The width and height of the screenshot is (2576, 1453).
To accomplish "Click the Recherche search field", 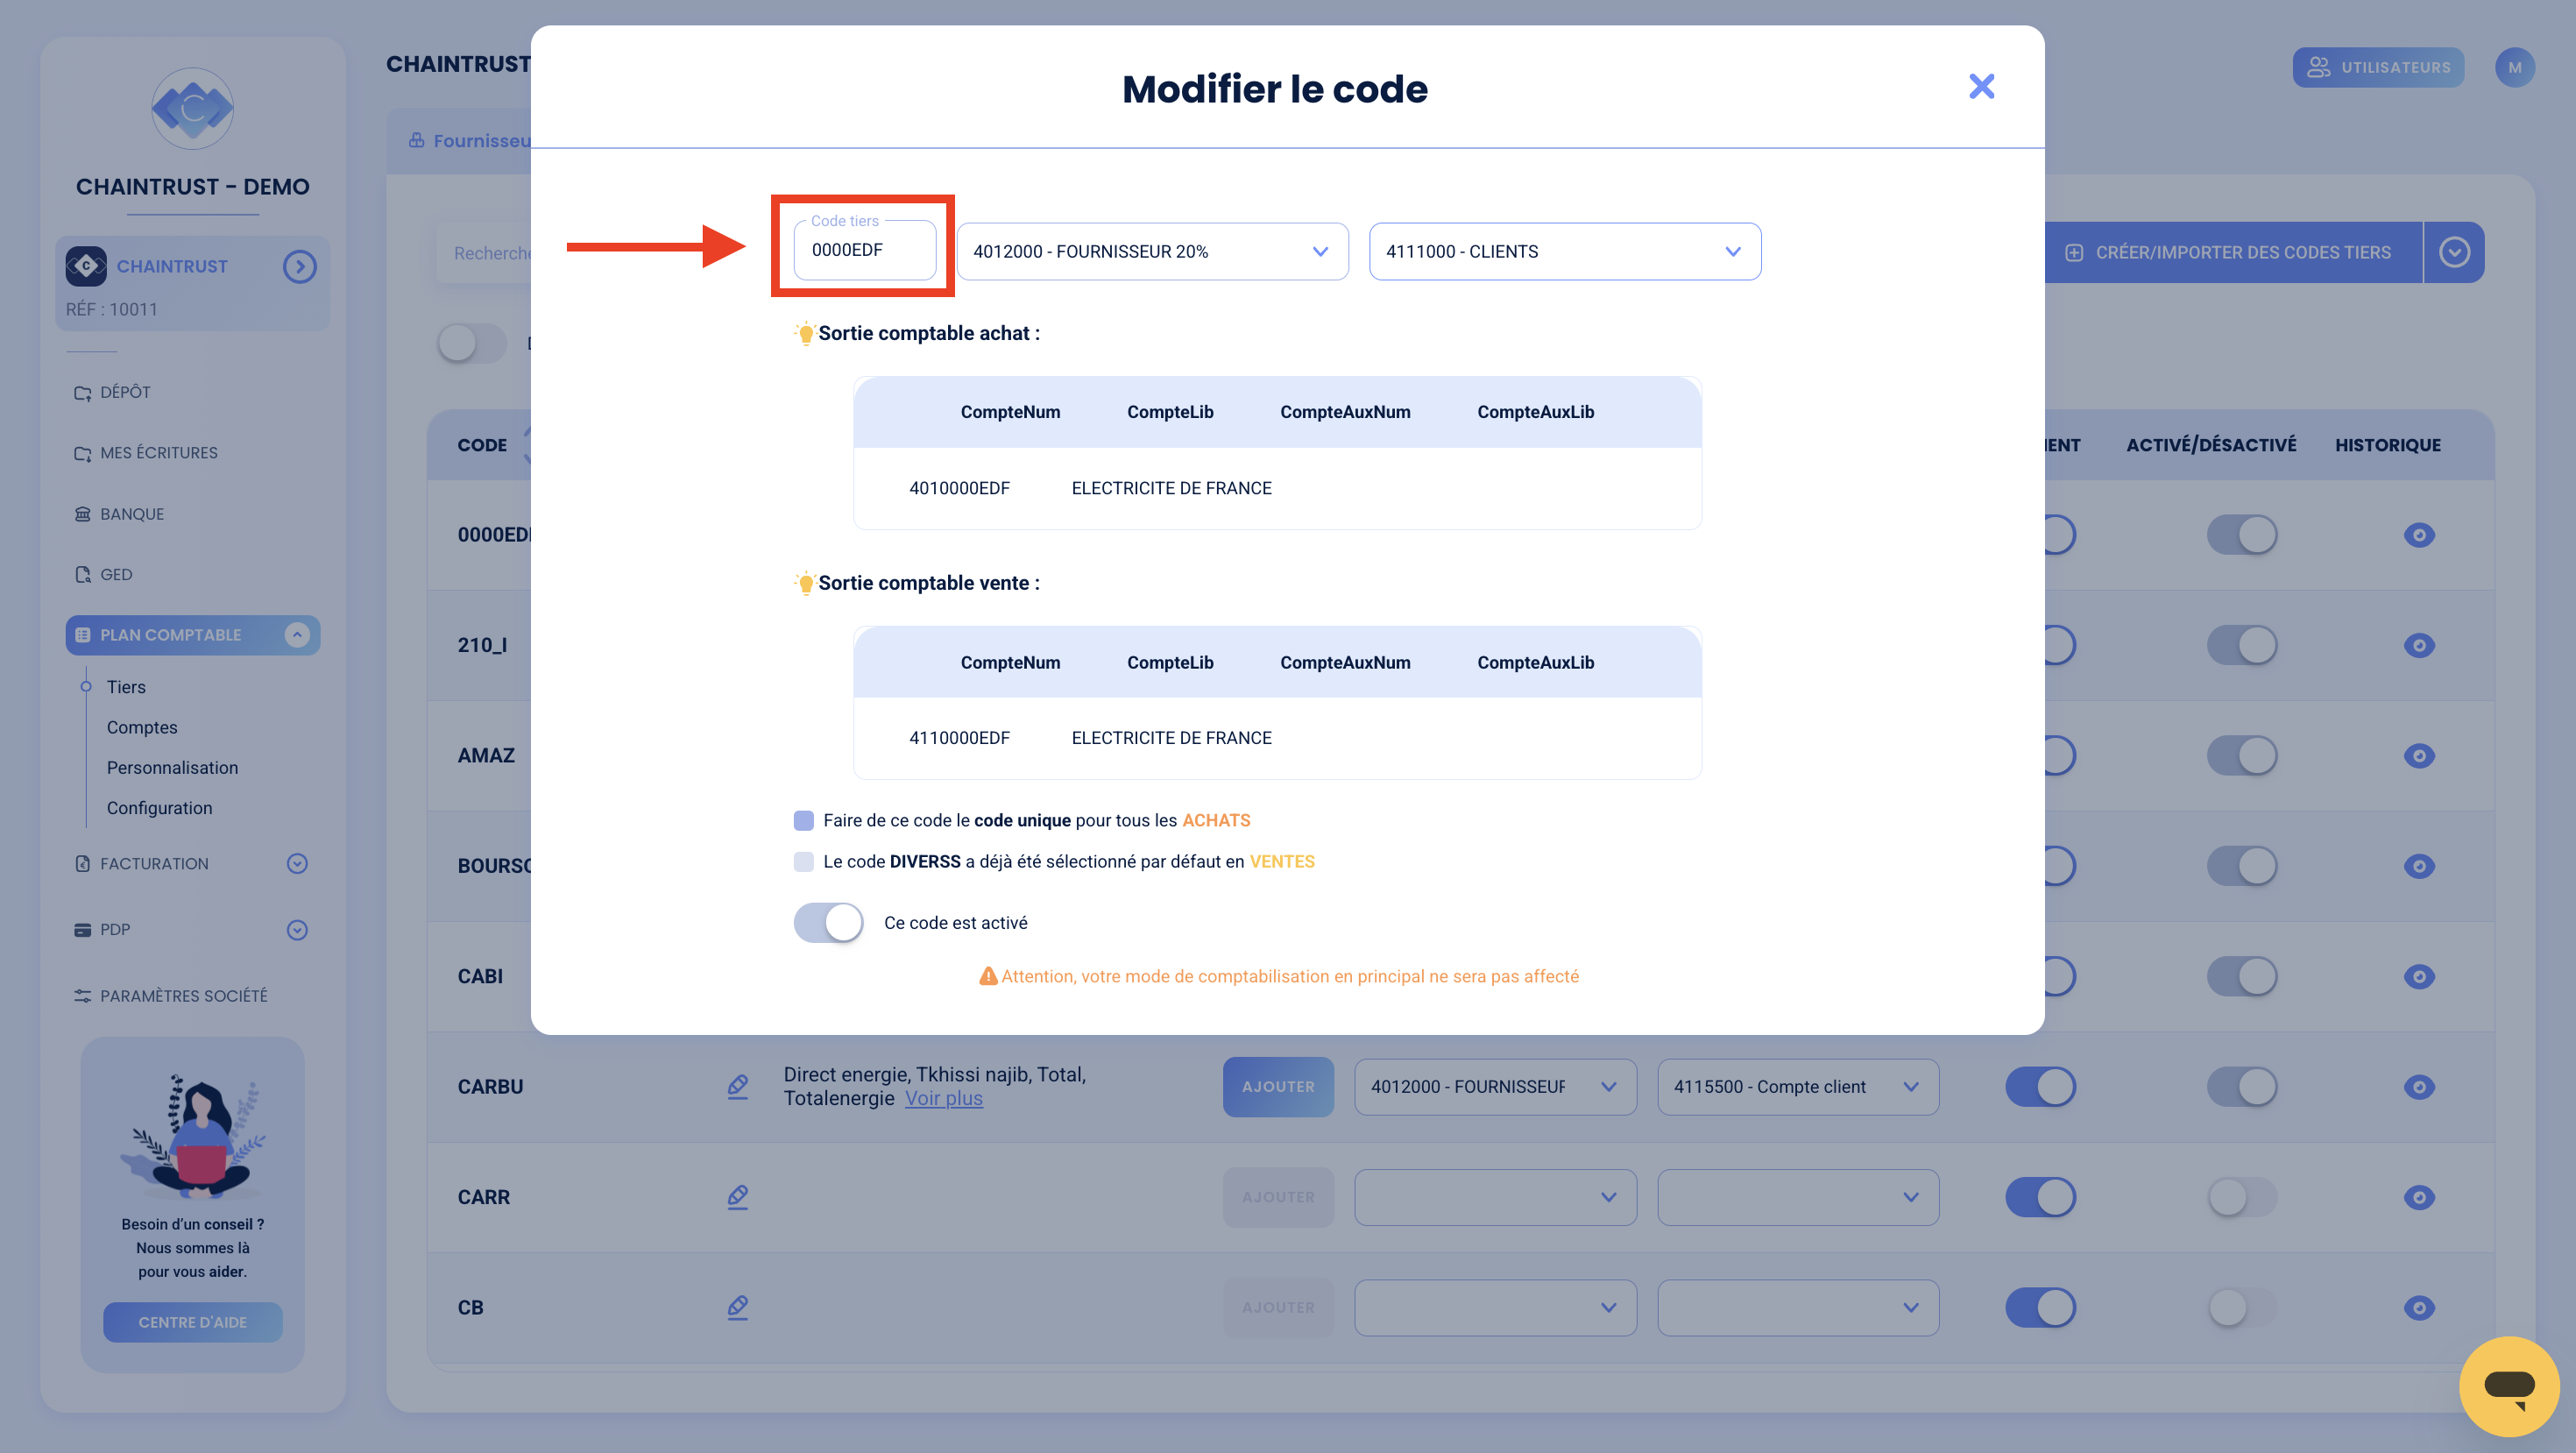I will click(485, 253).
